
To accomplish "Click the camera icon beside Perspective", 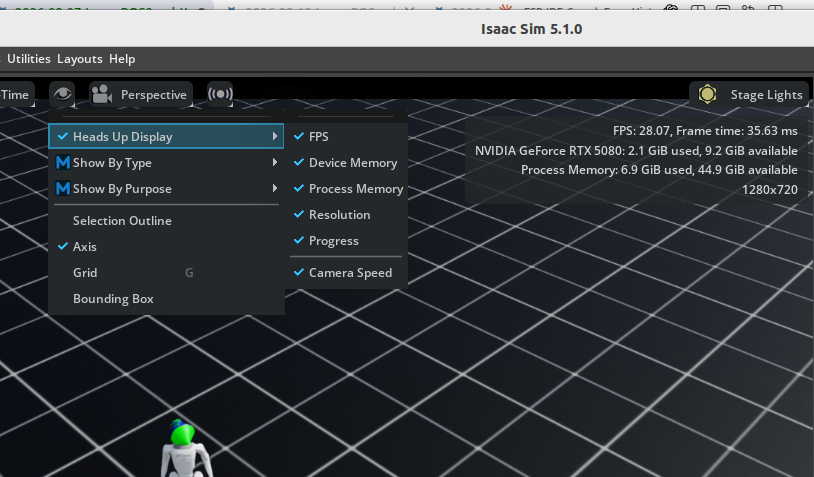I will (101, 94).
